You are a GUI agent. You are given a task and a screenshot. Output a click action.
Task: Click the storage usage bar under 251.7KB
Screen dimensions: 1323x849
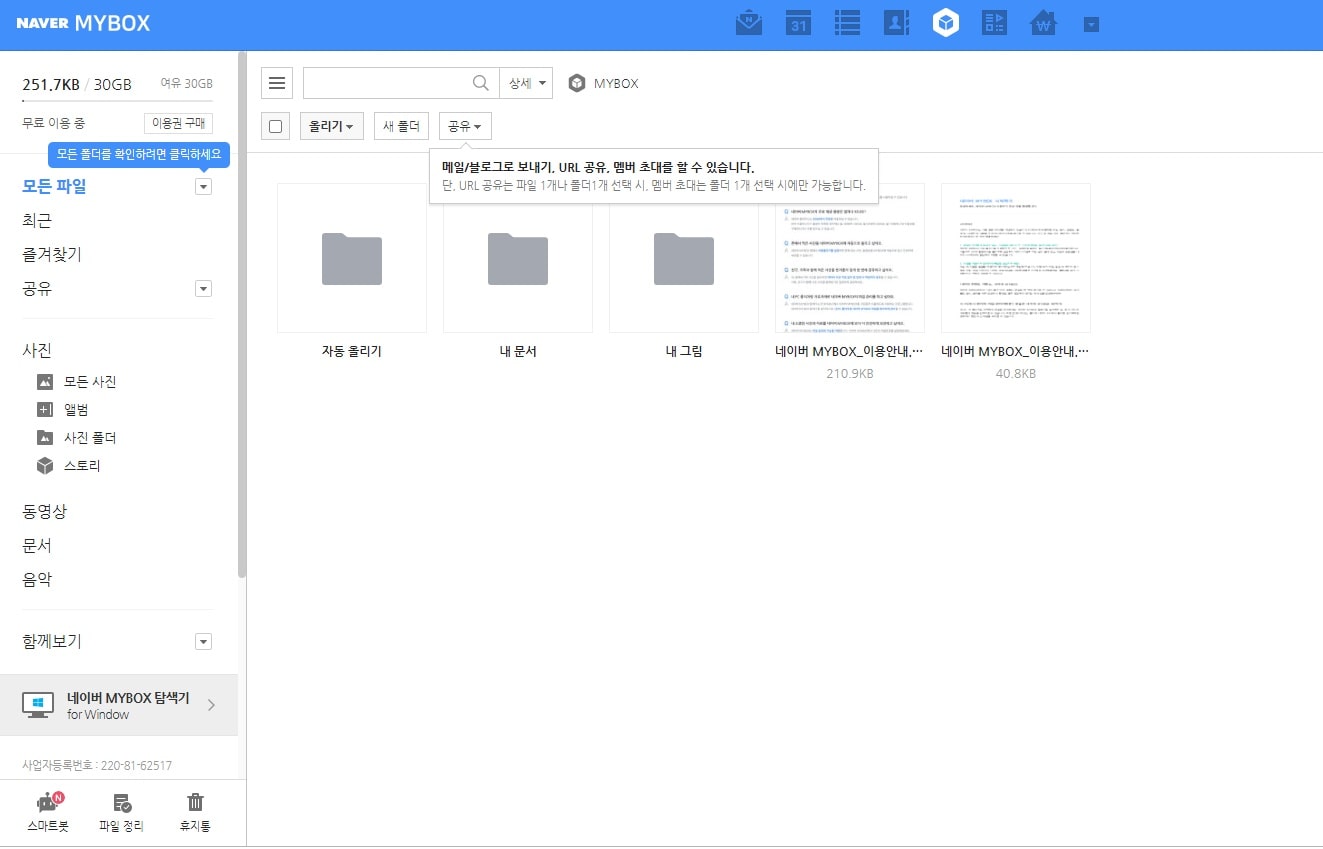(x=117, y=101)
